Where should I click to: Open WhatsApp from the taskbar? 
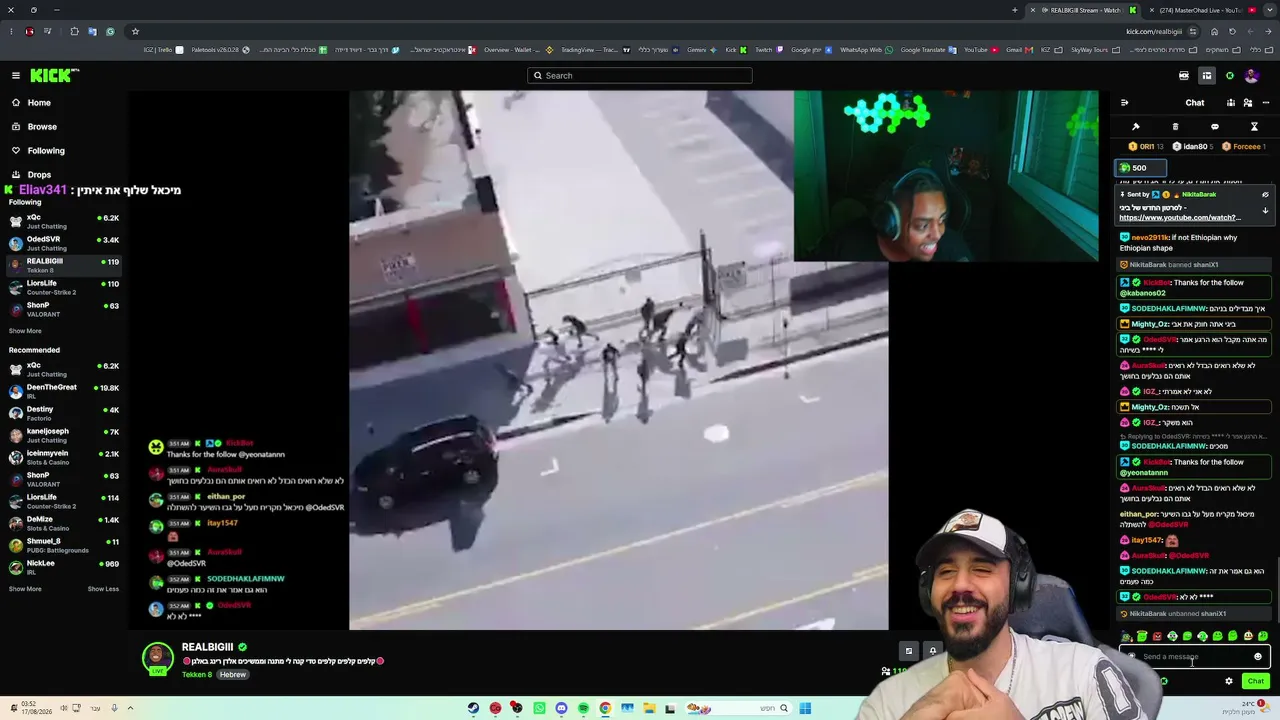[x=539, y=708]
